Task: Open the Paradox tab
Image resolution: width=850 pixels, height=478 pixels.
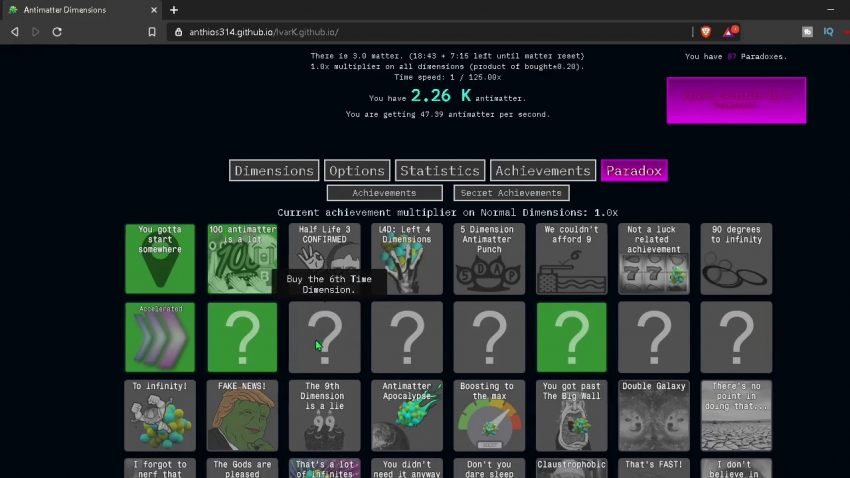Action: [x=634, y=171]
